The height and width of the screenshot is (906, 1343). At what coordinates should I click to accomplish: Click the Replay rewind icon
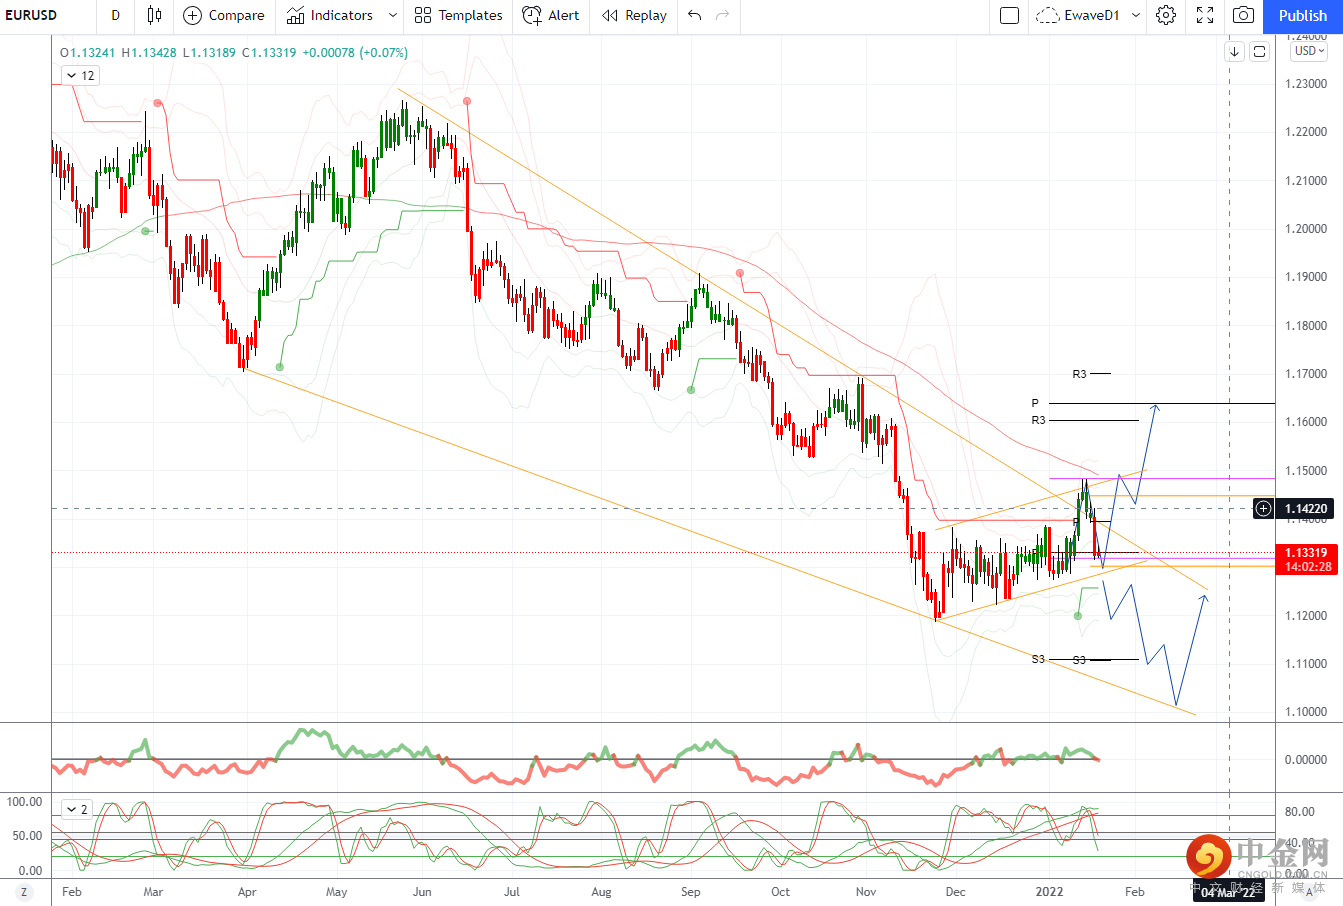[610, 15]
